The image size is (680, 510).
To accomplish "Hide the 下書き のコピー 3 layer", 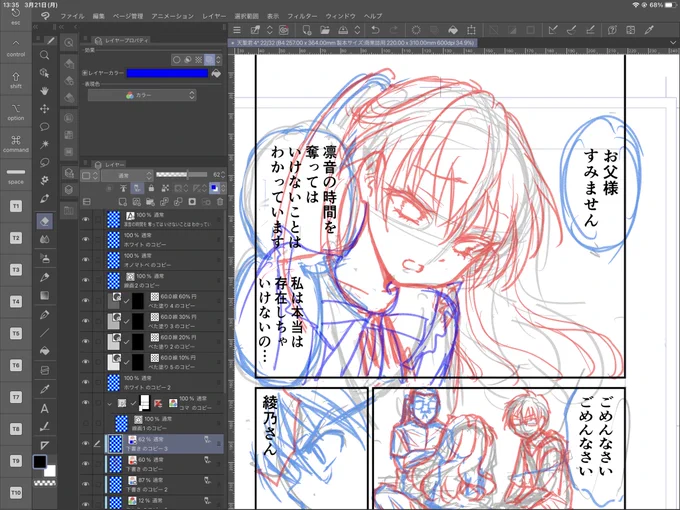I will pos(86,443).
